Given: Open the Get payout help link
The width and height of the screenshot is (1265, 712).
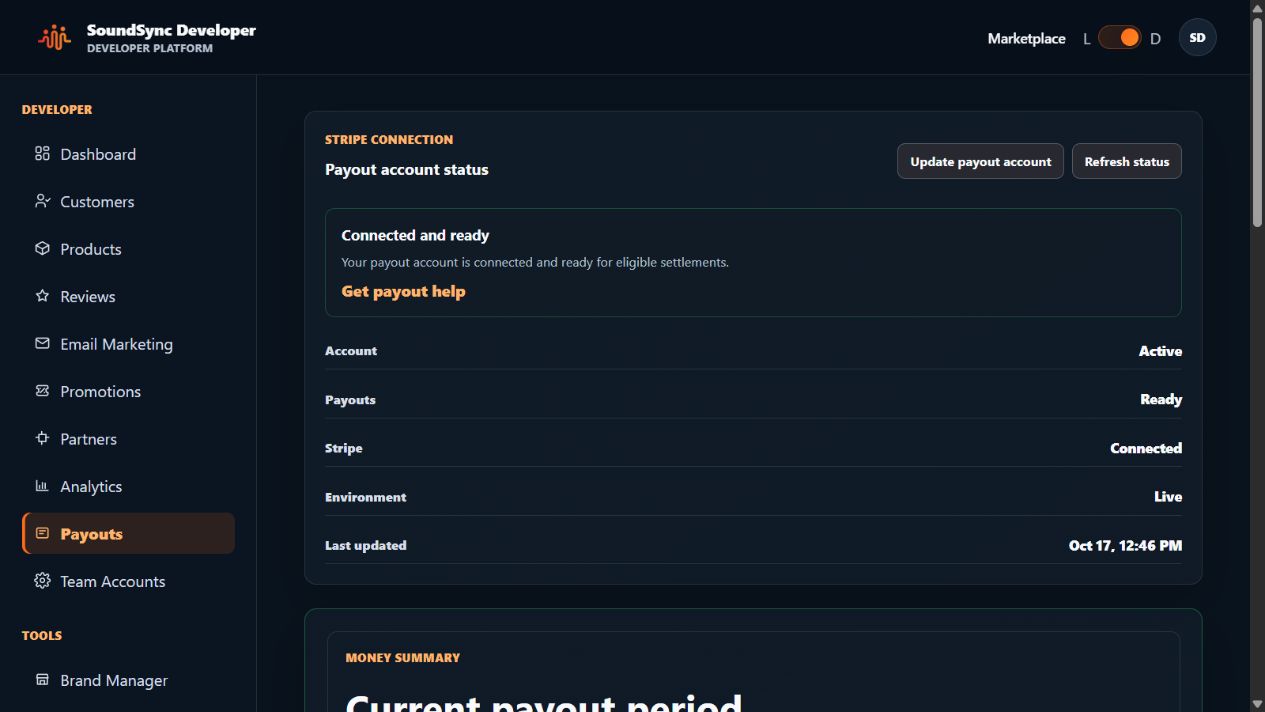Looking at the screenshot, I should click(403, 291).
